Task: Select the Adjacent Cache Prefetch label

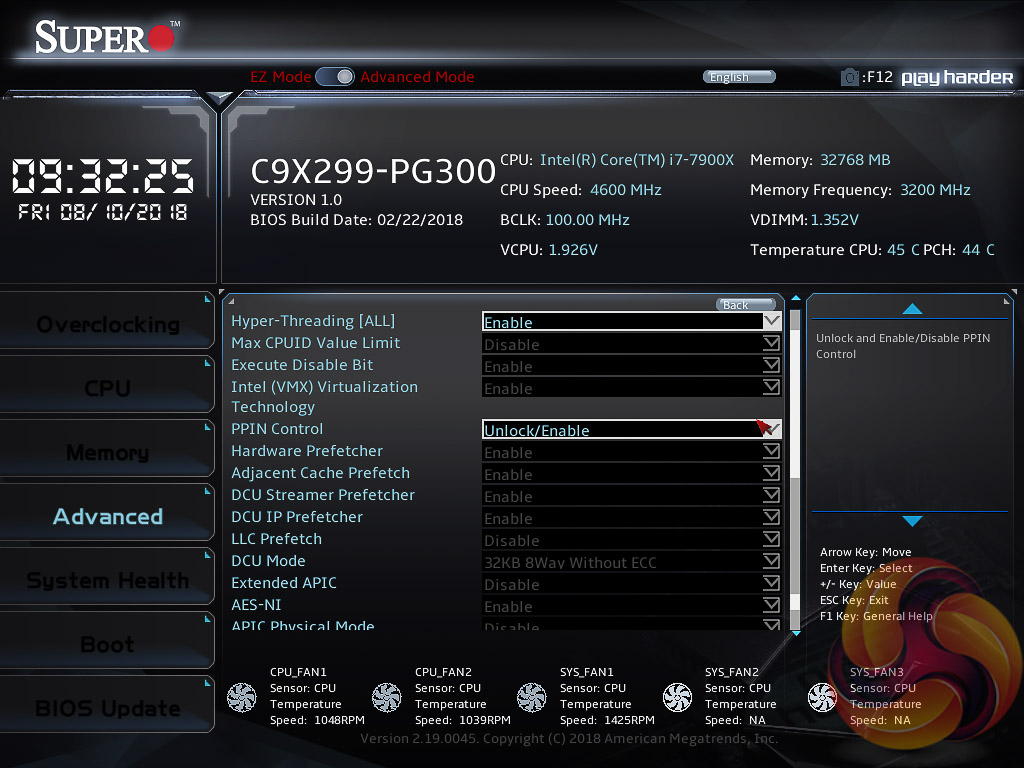Action: (x=321, y=473)
